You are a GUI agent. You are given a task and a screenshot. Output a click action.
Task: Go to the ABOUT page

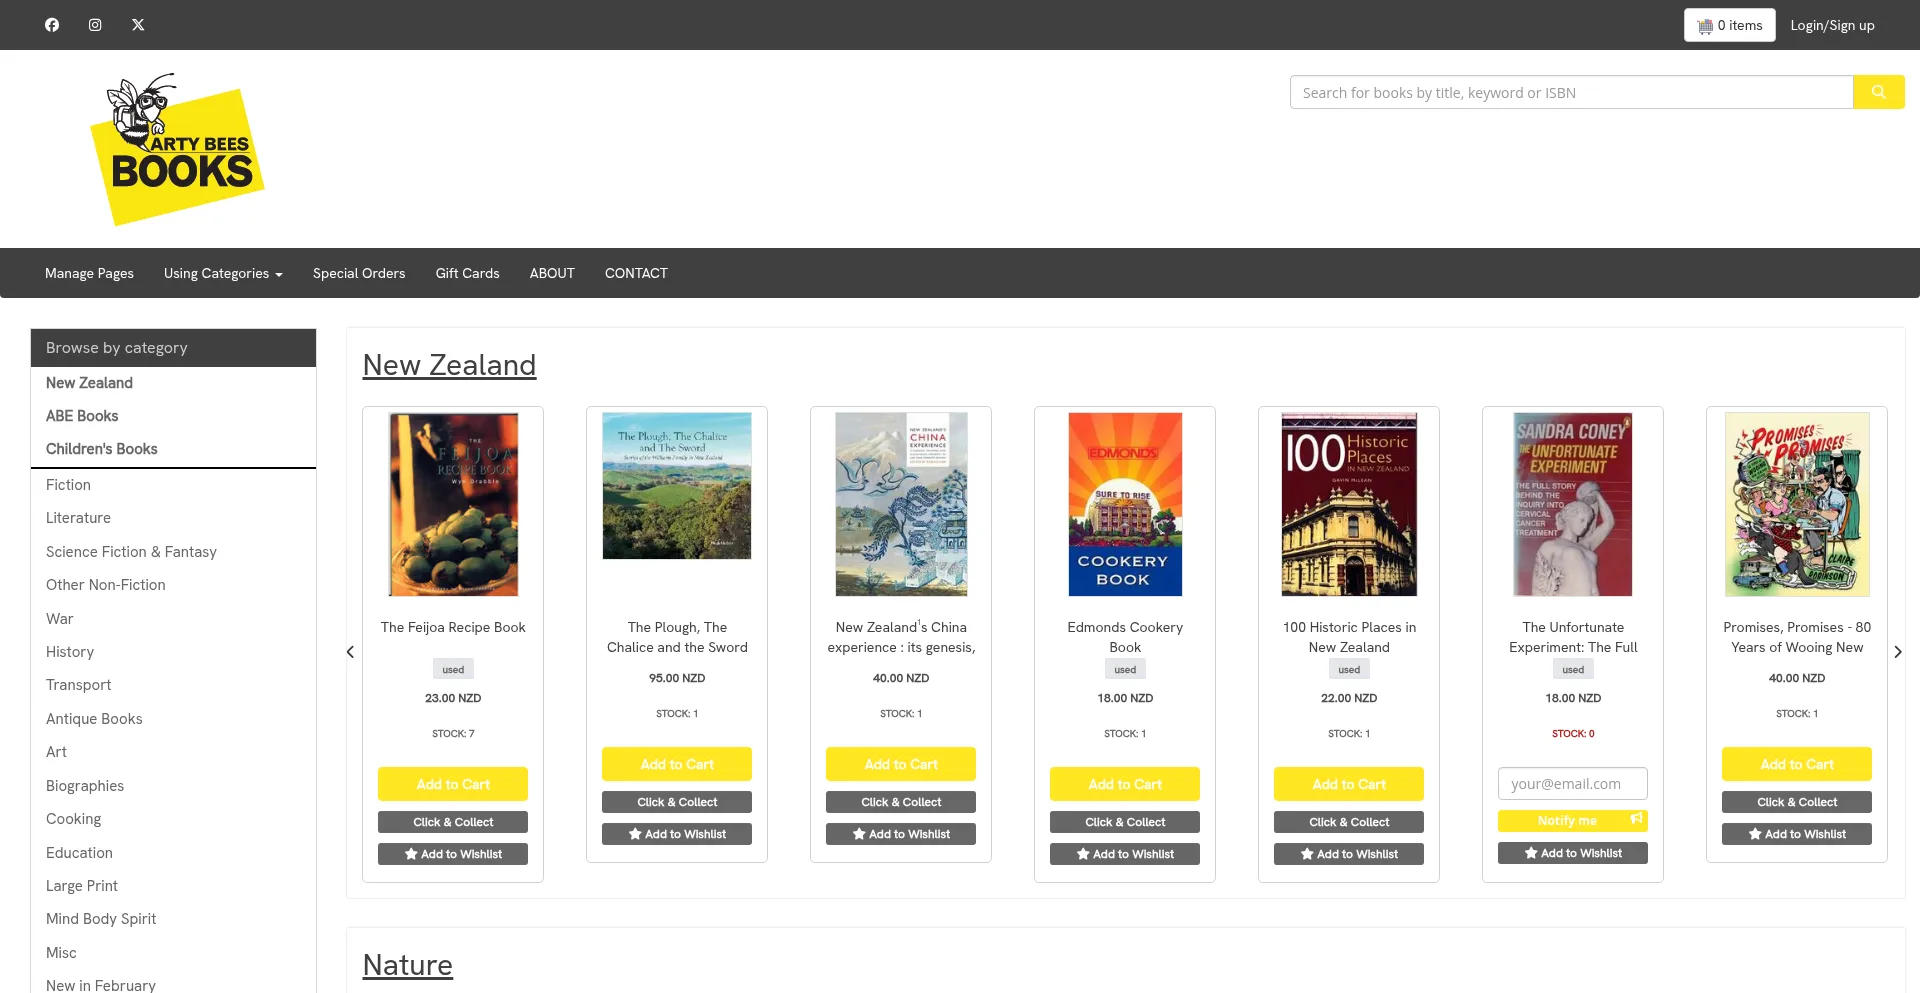click(x=552, y=273)
